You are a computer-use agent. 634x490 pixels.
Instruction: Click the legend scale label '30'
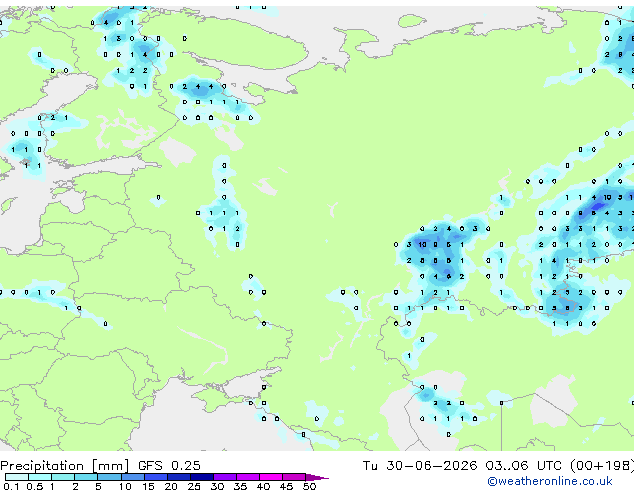pyautogui.click(x=217, y=486)
